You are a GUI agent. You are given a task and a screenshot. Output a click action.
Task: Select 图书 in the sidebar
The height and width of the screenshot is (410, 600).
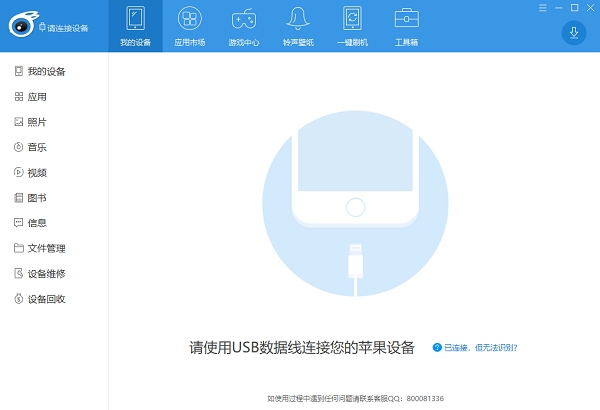click(x=36, y=198)
